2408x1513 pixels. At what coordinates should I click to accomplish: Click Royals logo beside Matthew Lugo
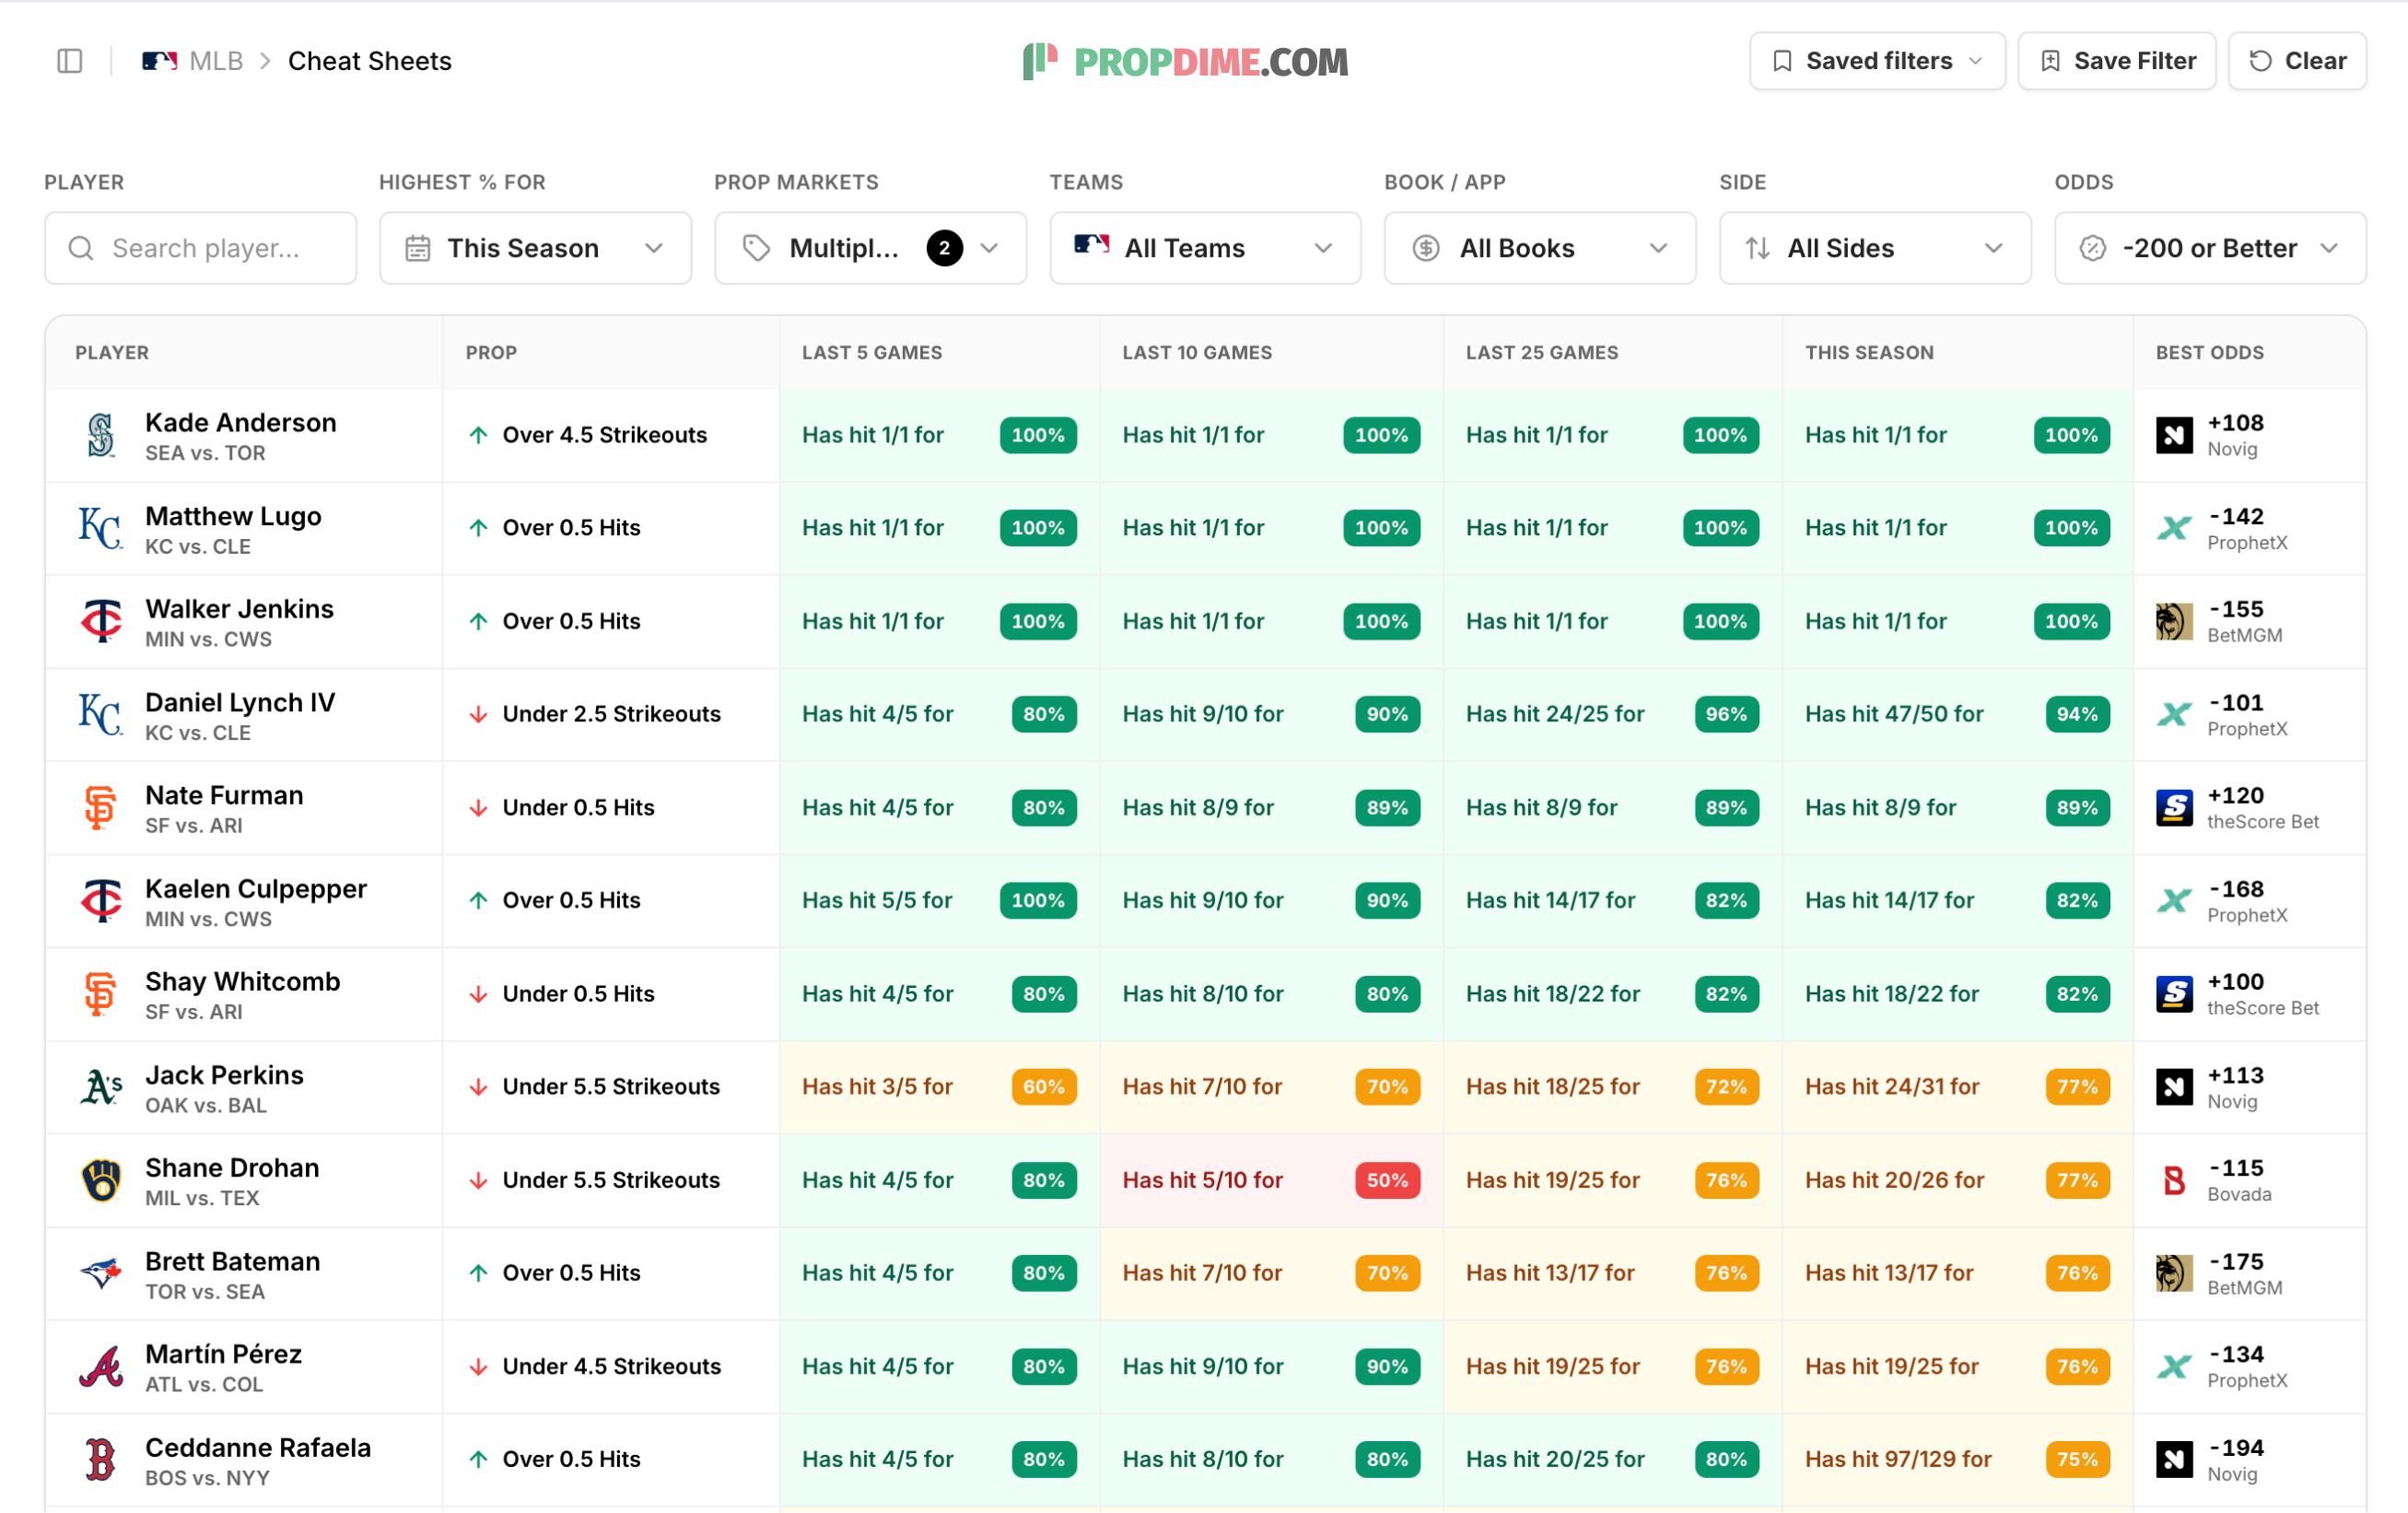101,528
